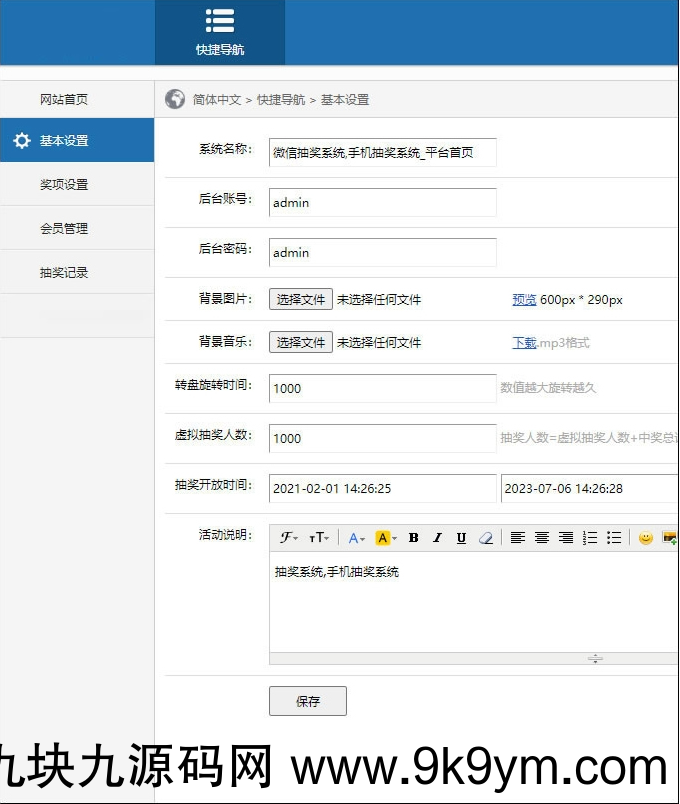The width and height of the screenshot is (680, 804).
Task: Insert a bulleted list
Action: [614, 538]
